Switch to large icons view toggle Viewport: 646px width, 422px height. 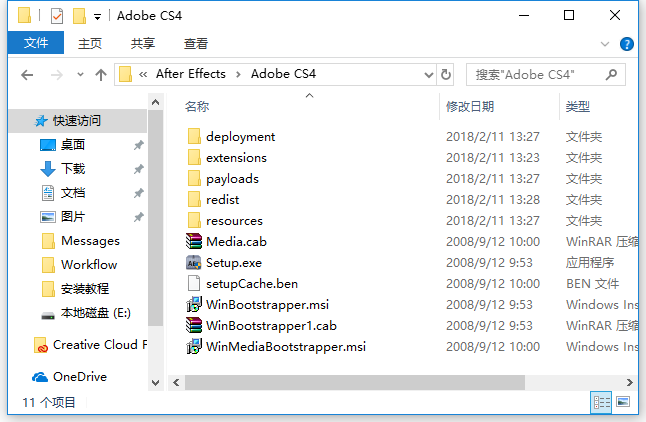(x=623, y=402)
